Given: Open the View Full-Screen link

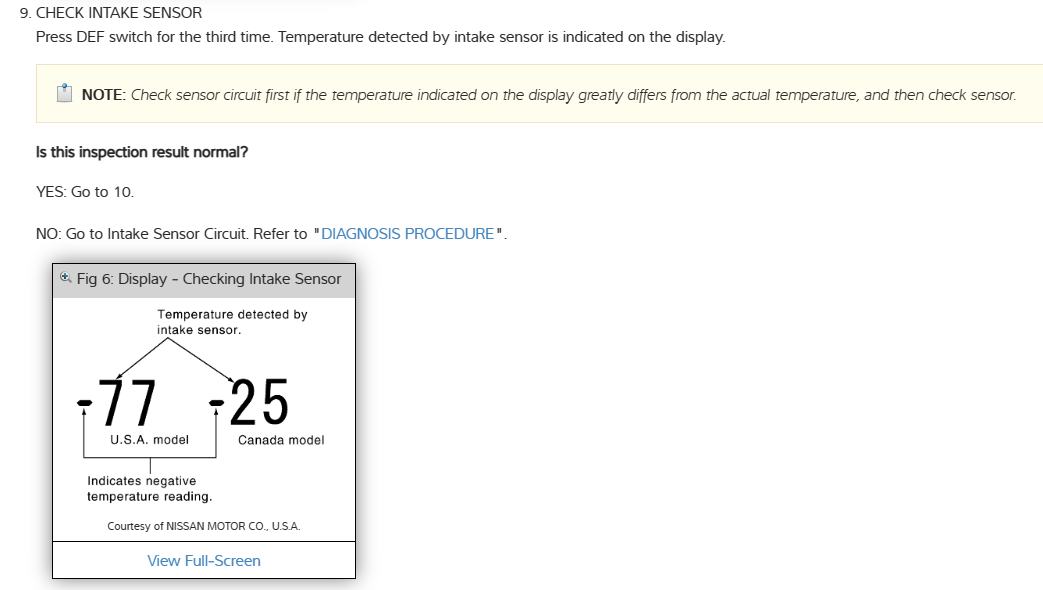Looking at the screenshot, I should click(204, 560).
